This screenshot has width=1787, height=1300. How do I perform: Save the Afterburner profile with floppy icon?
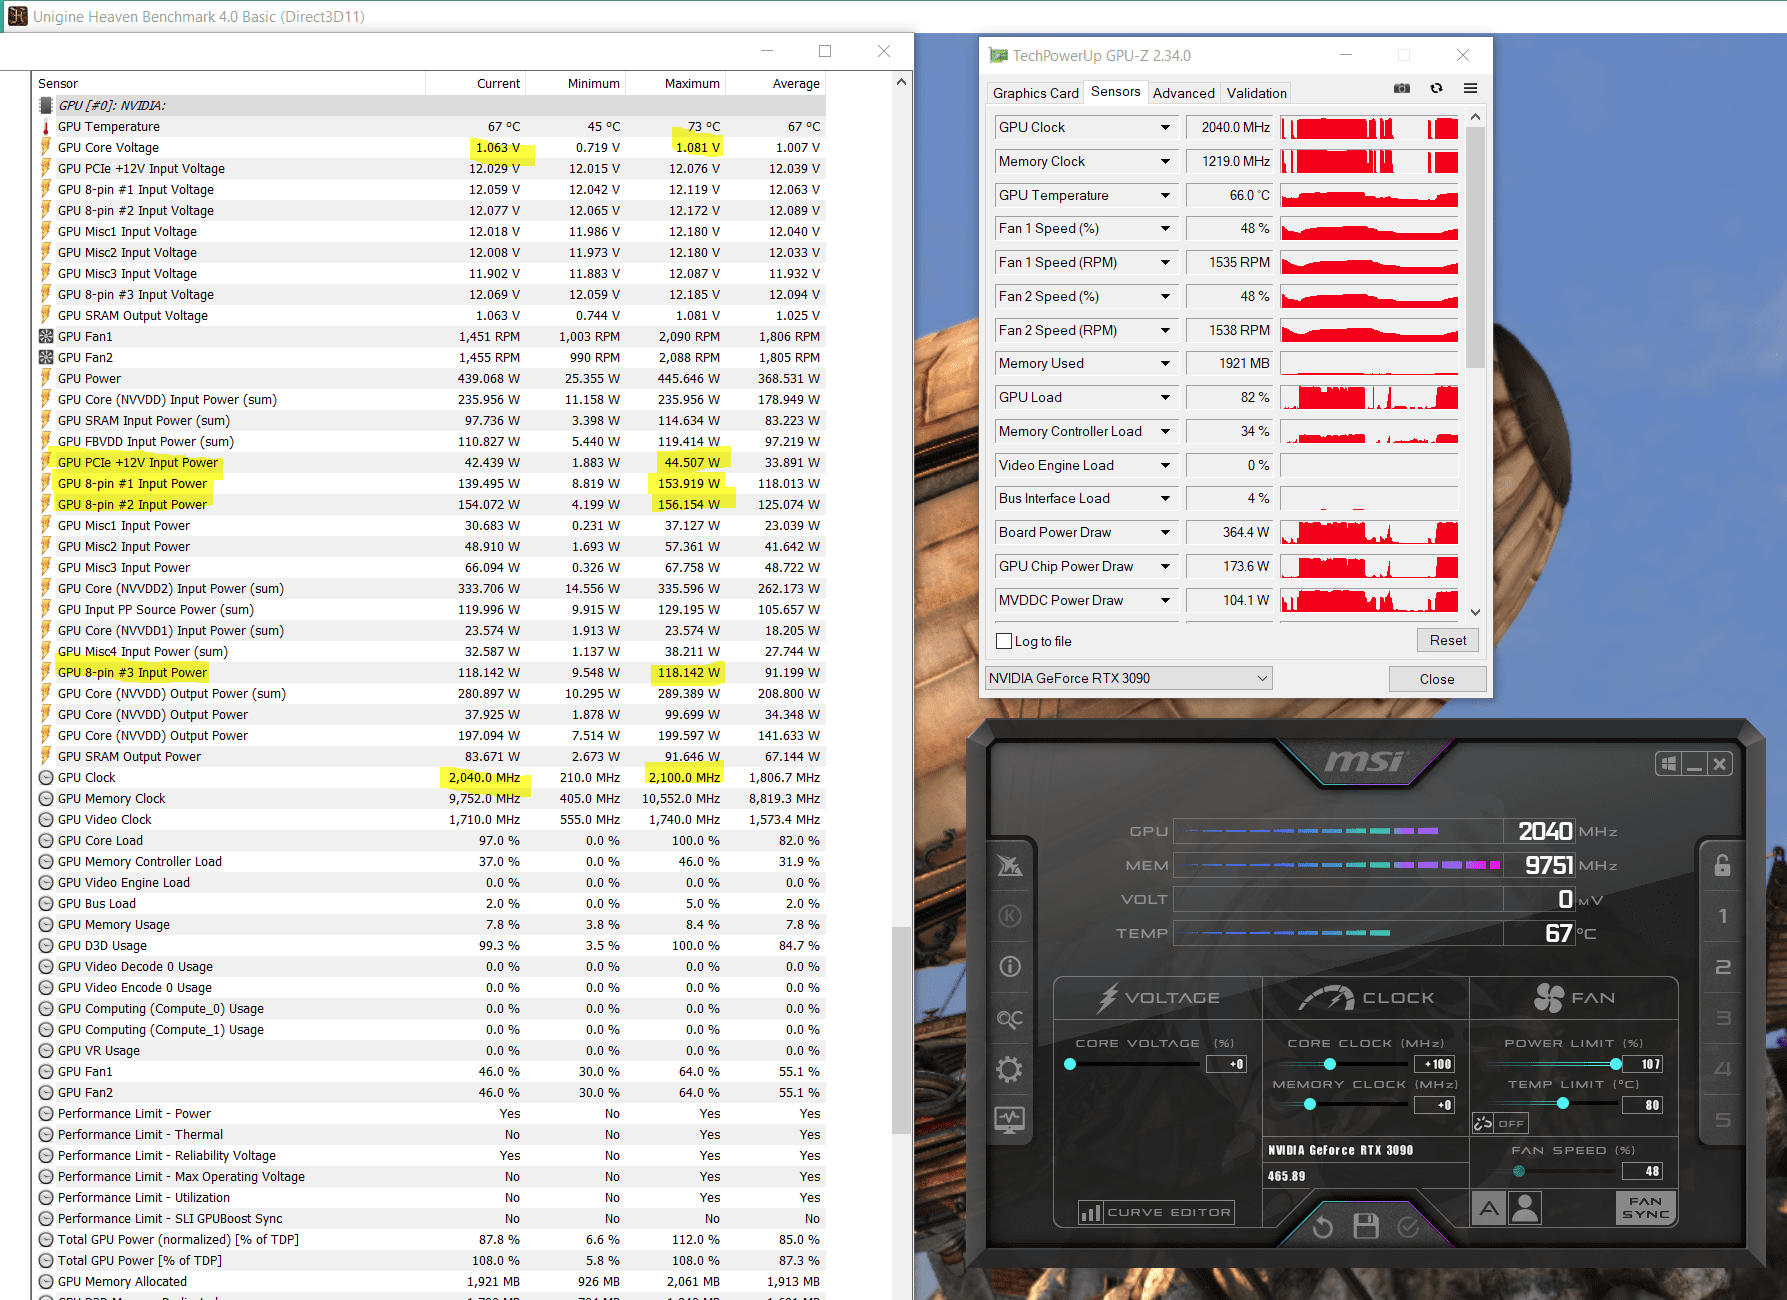click(x=1366, y=1226)
